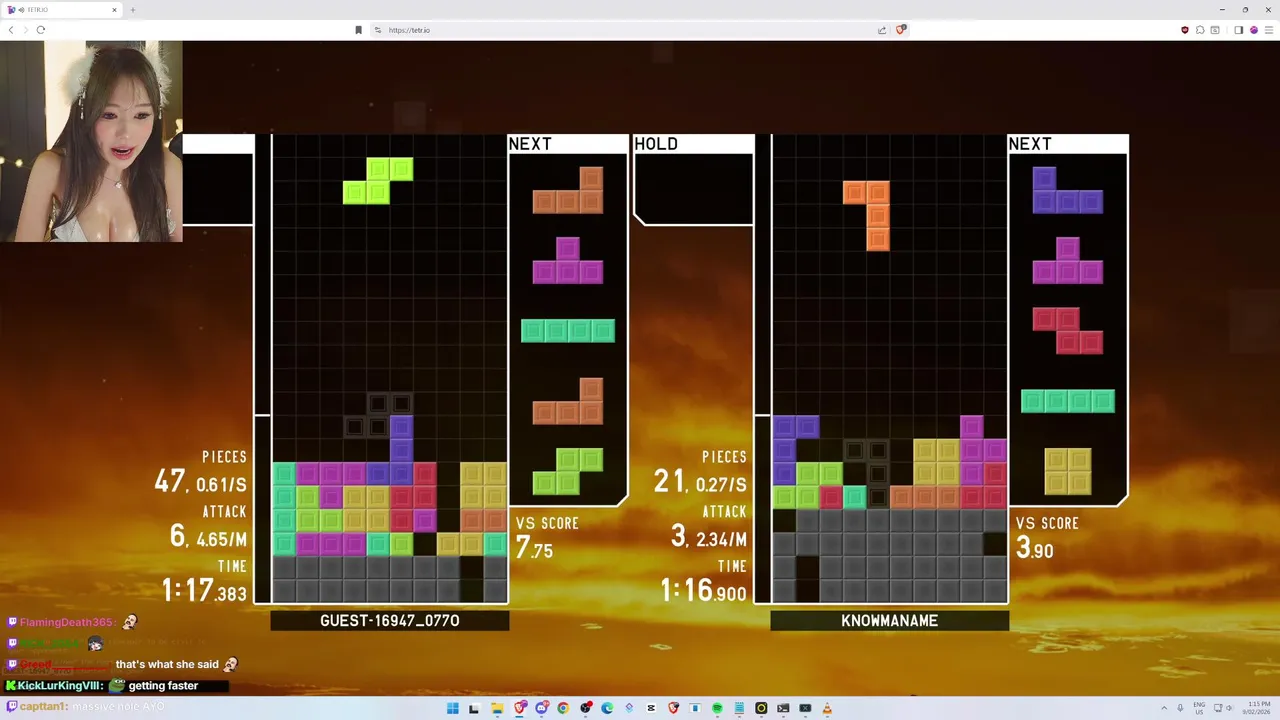
Task: Click the taskbar clock showing 1:15 PM
Action: (1258, 708)
